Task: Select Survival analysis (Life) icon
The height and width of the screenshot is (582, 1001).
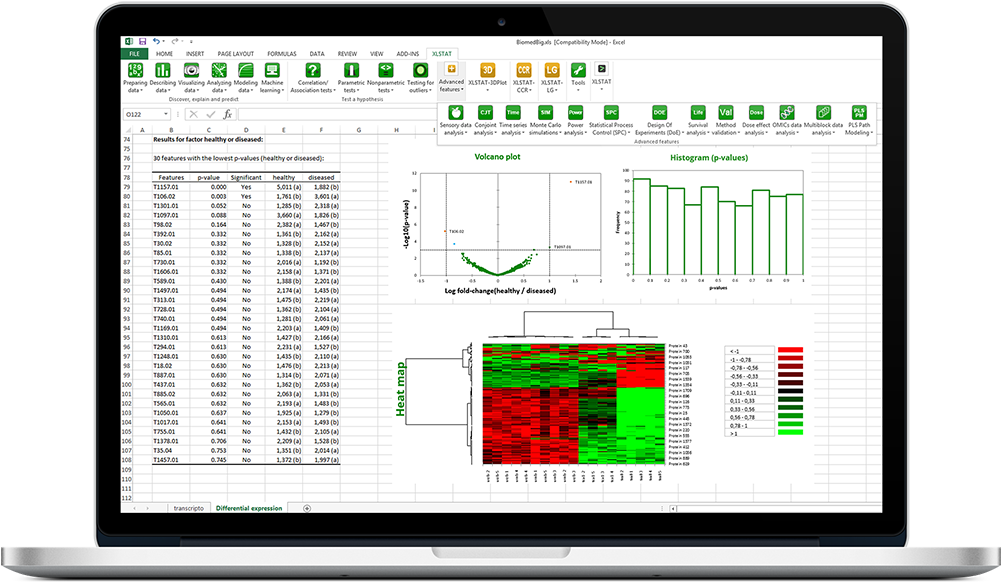Action: [x=698, y=113]
